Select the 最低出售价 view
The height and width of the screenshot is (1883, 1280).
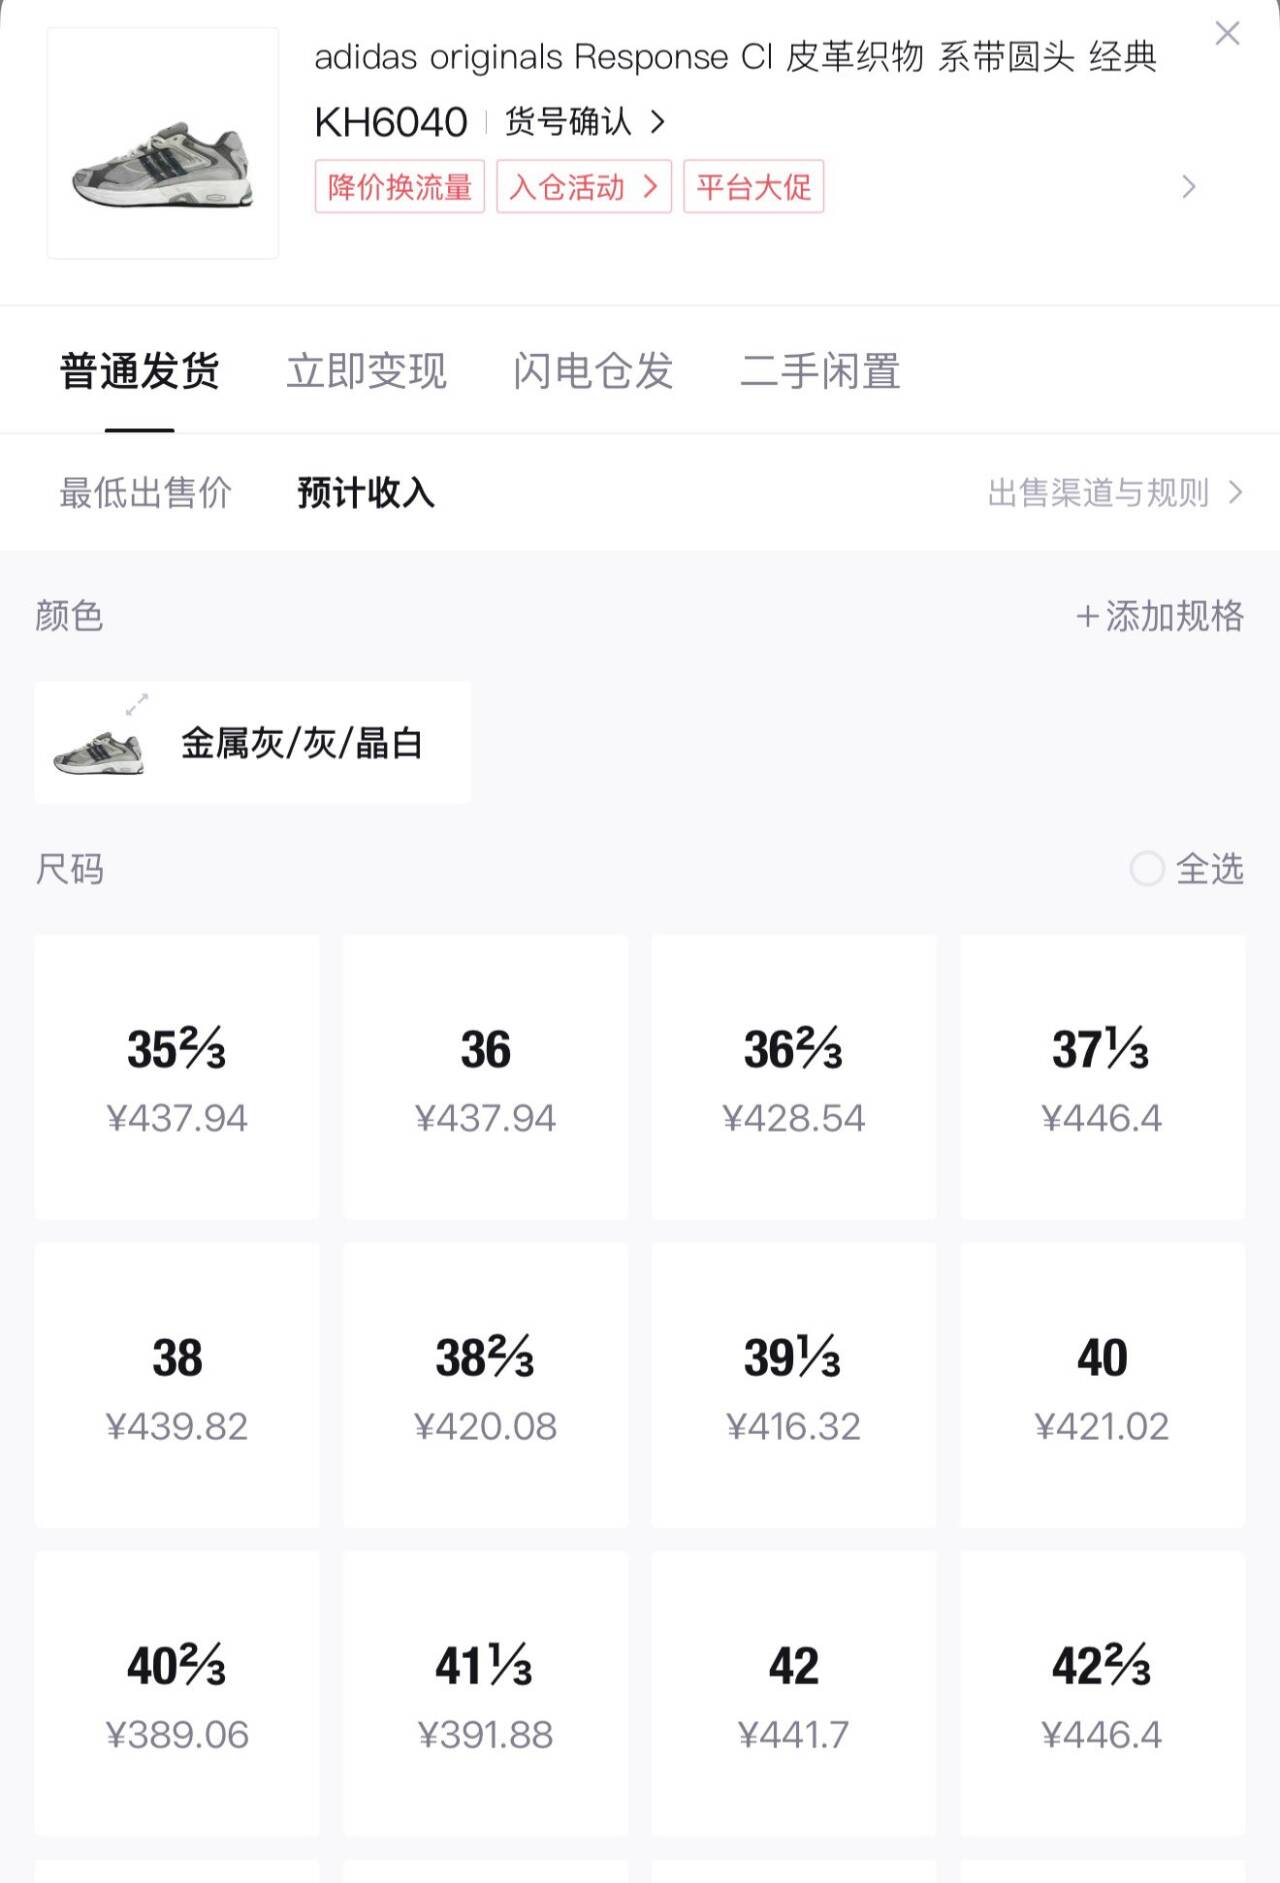tap(146, 492)
